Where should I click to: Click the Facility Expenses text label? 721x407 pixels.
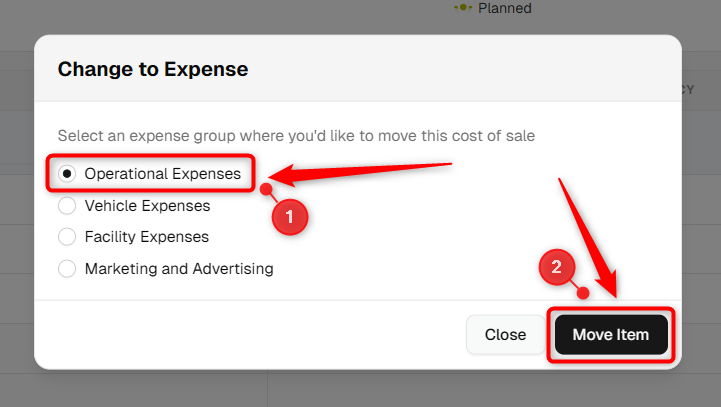147,237
